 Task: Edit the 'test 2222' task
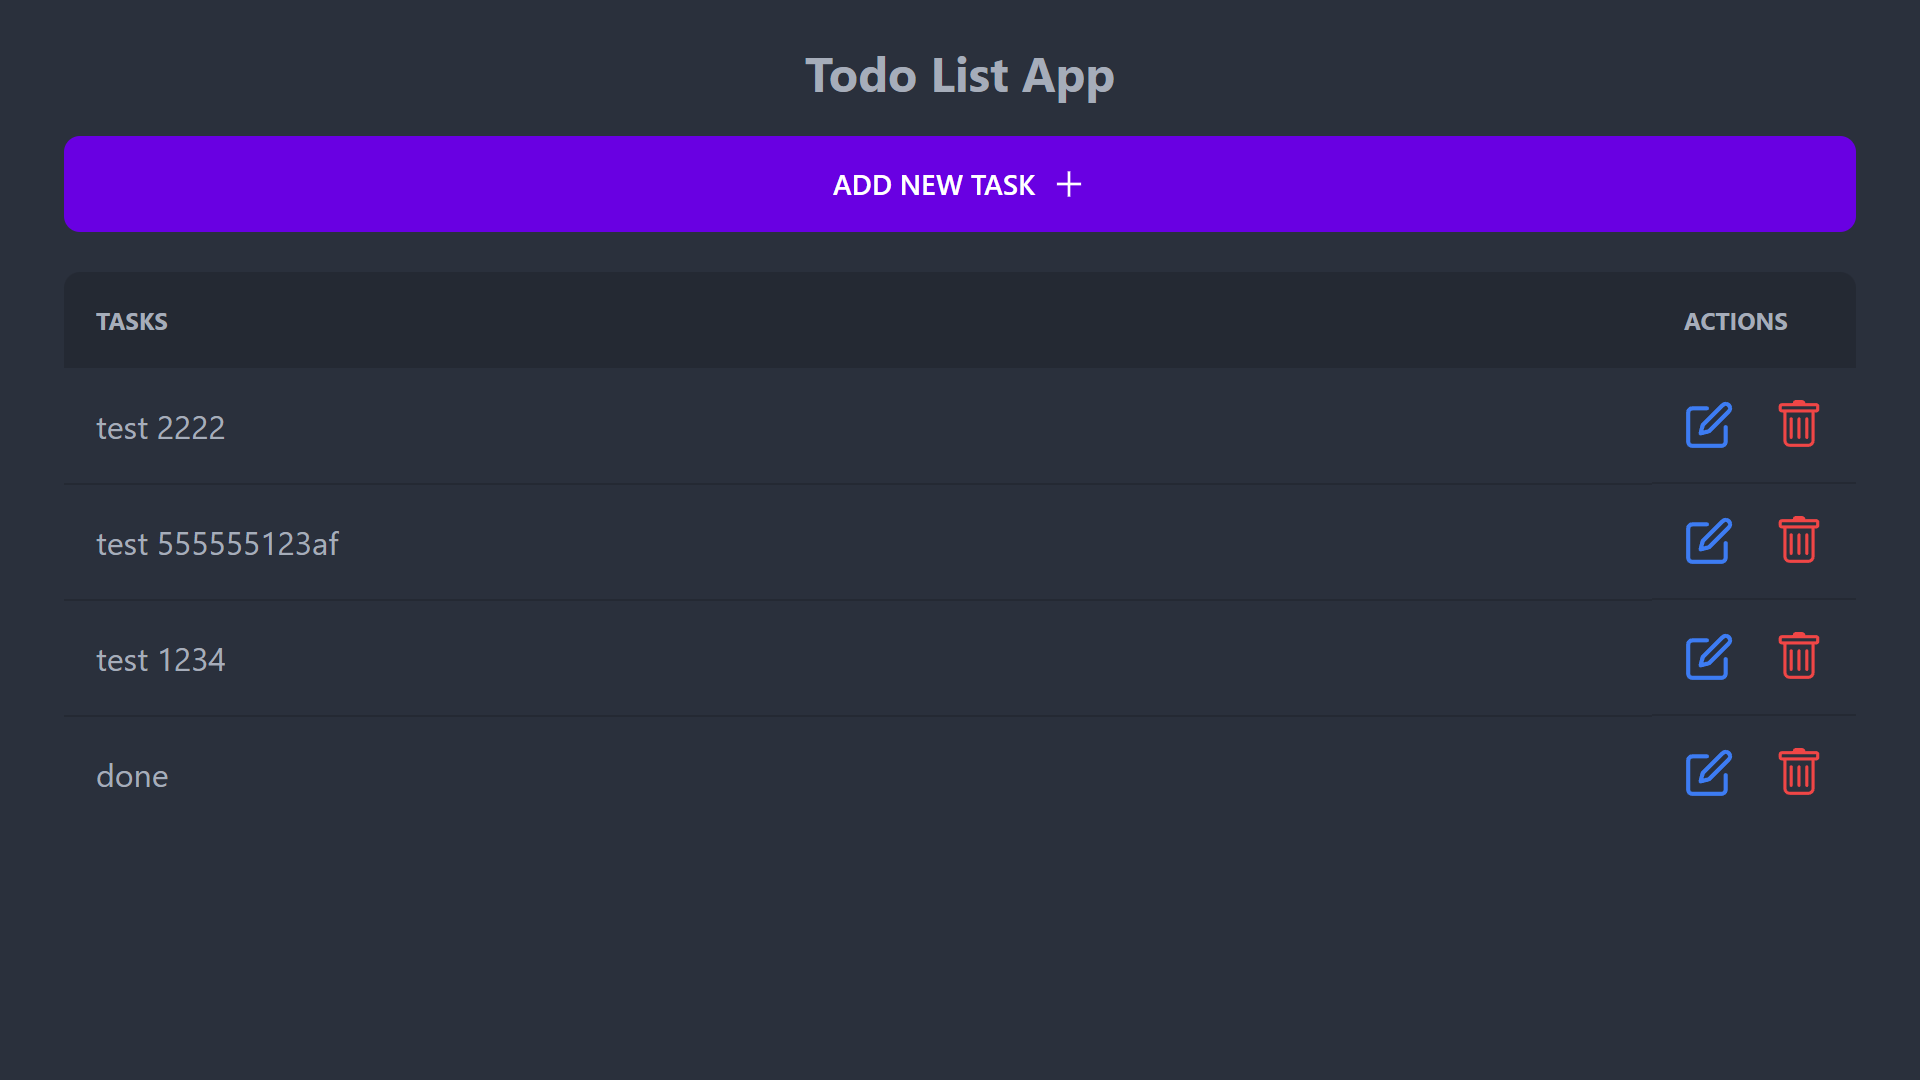pyautogui.click(x=1708, y=426)
